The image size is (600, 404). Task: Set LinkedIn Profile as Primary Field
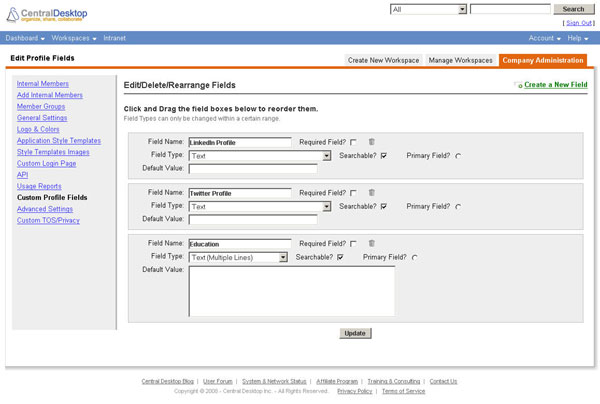pyautogui.click(x=458, y=156)
